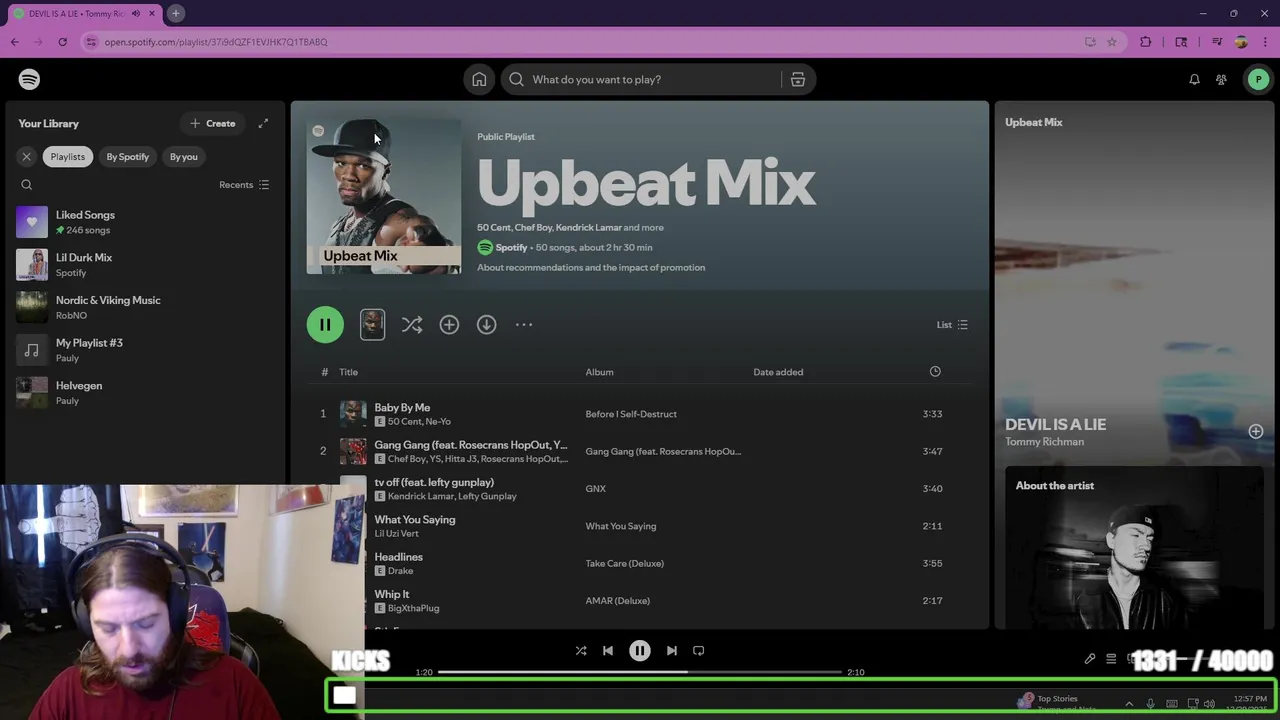The width and height of the screenshot is (1280, 720).
Task: Open the Lil Durk Mix playlist
Action: point(144,265)
